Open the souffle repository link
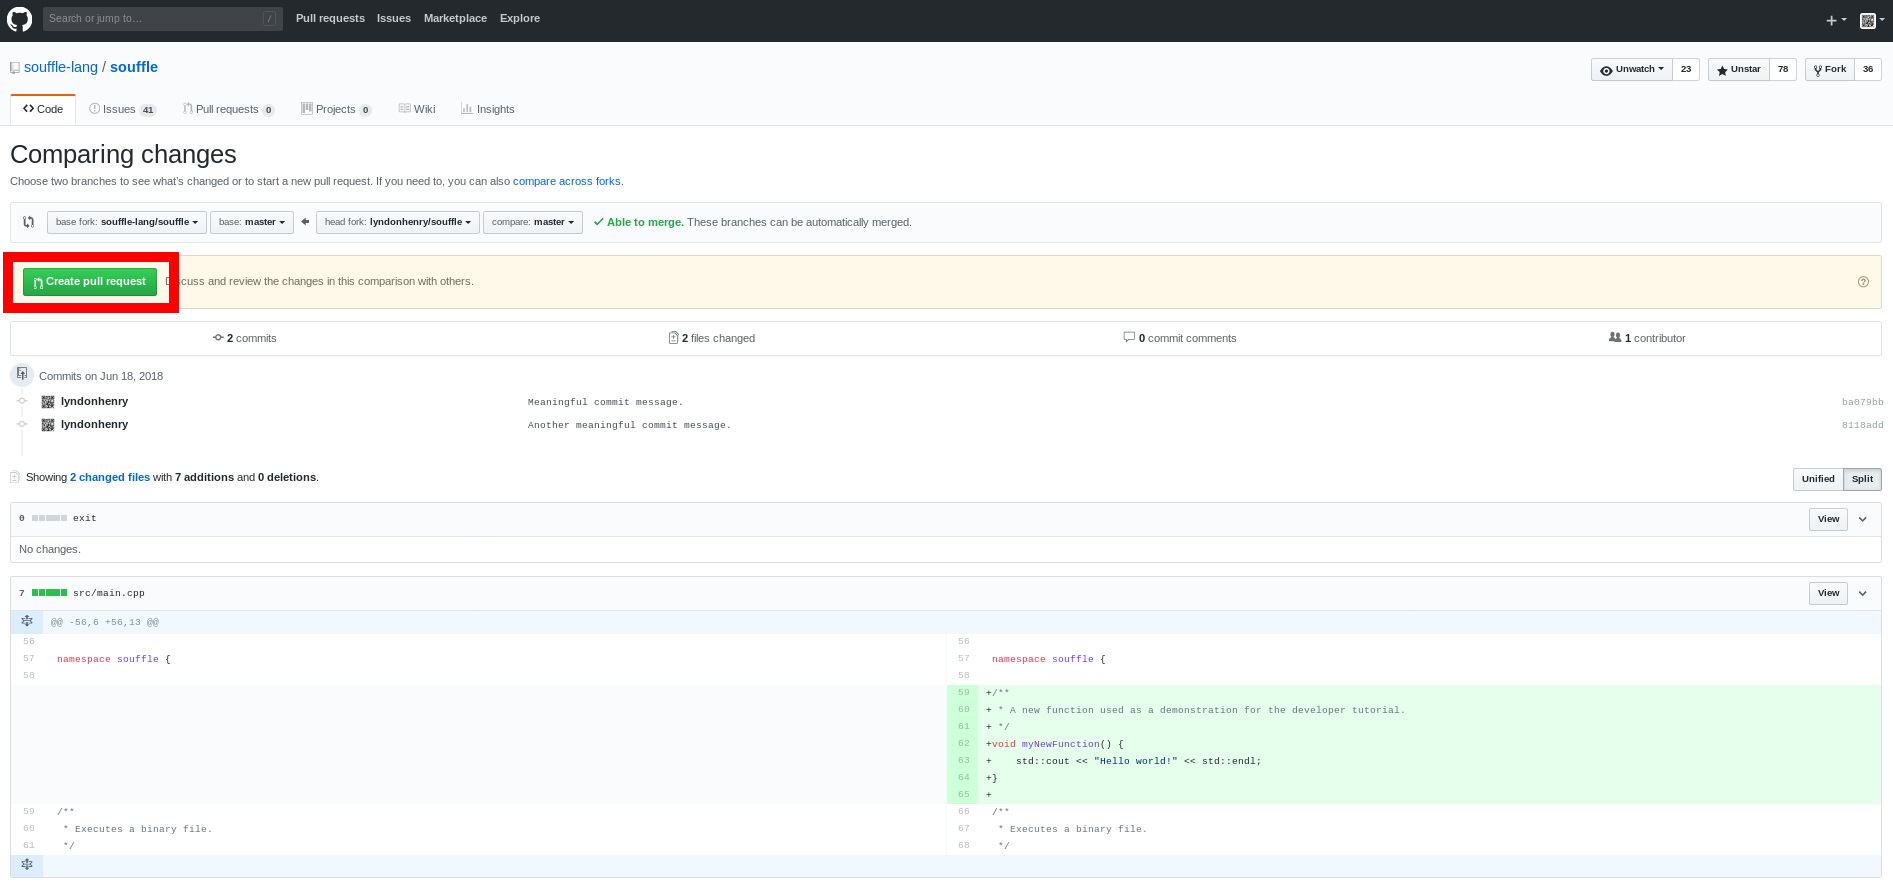The image size is (1893, 884). coord(134,67)
